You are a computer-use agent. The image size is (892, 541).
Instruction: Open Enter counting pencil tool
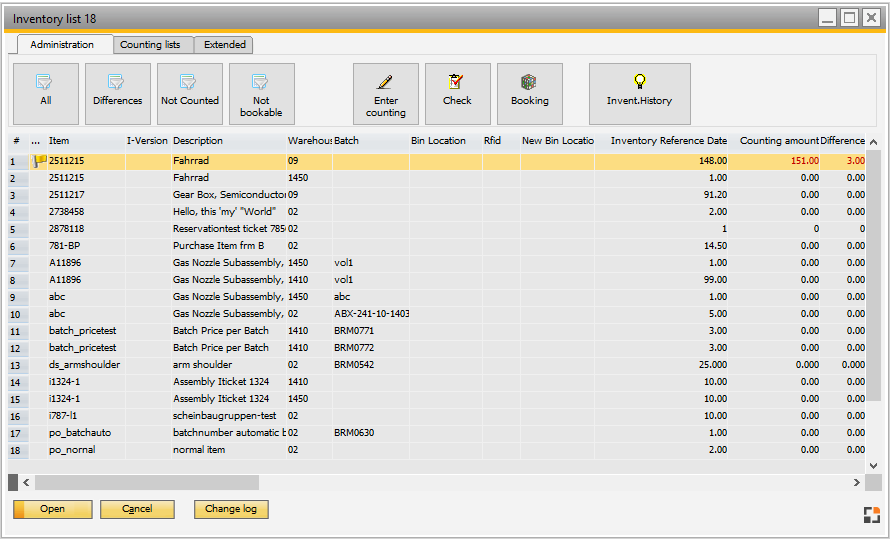click(386, 94)
